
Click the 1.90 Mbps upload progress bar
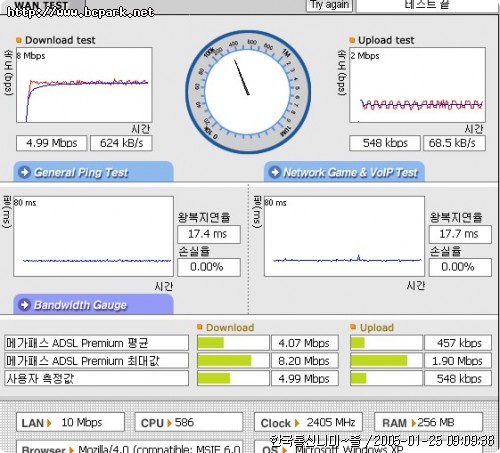click(x=386, y=361)
